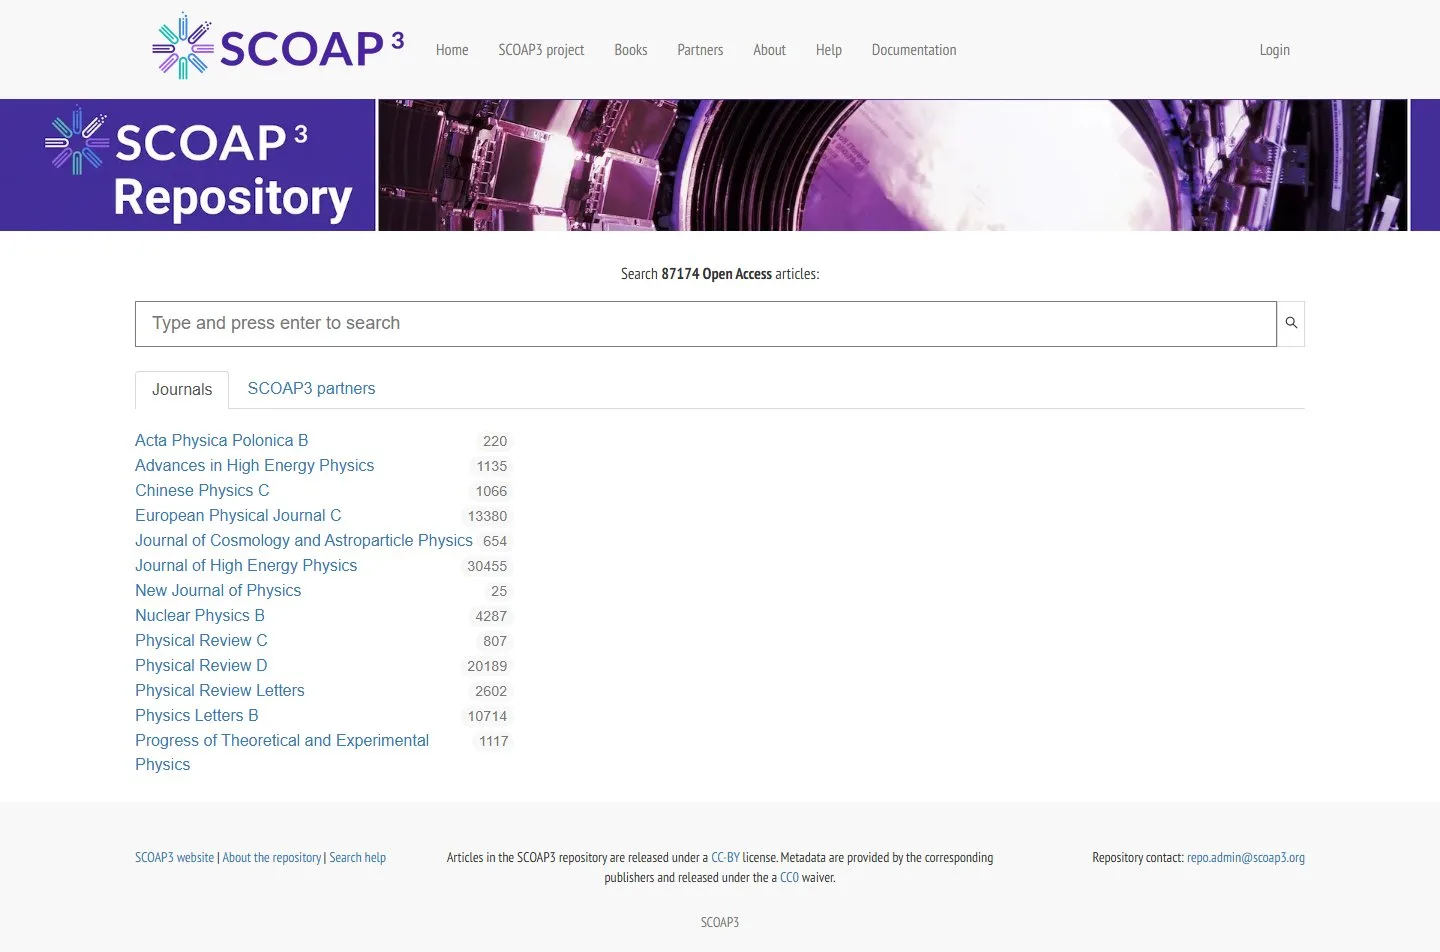1440x952 pixels.
Task: Click the magnifier search button
Action: (x=1291, y=324)
